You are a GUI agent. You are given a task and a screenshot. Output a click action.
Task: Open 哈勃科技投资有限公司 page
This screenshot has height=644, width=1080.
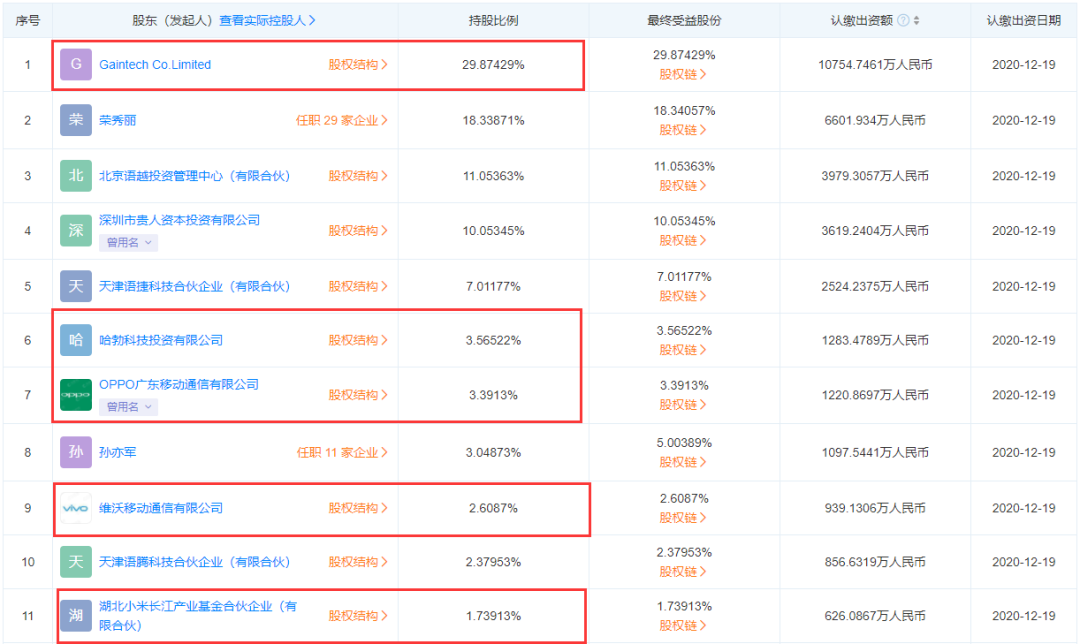pyautogui.click(x=161, y=340)
